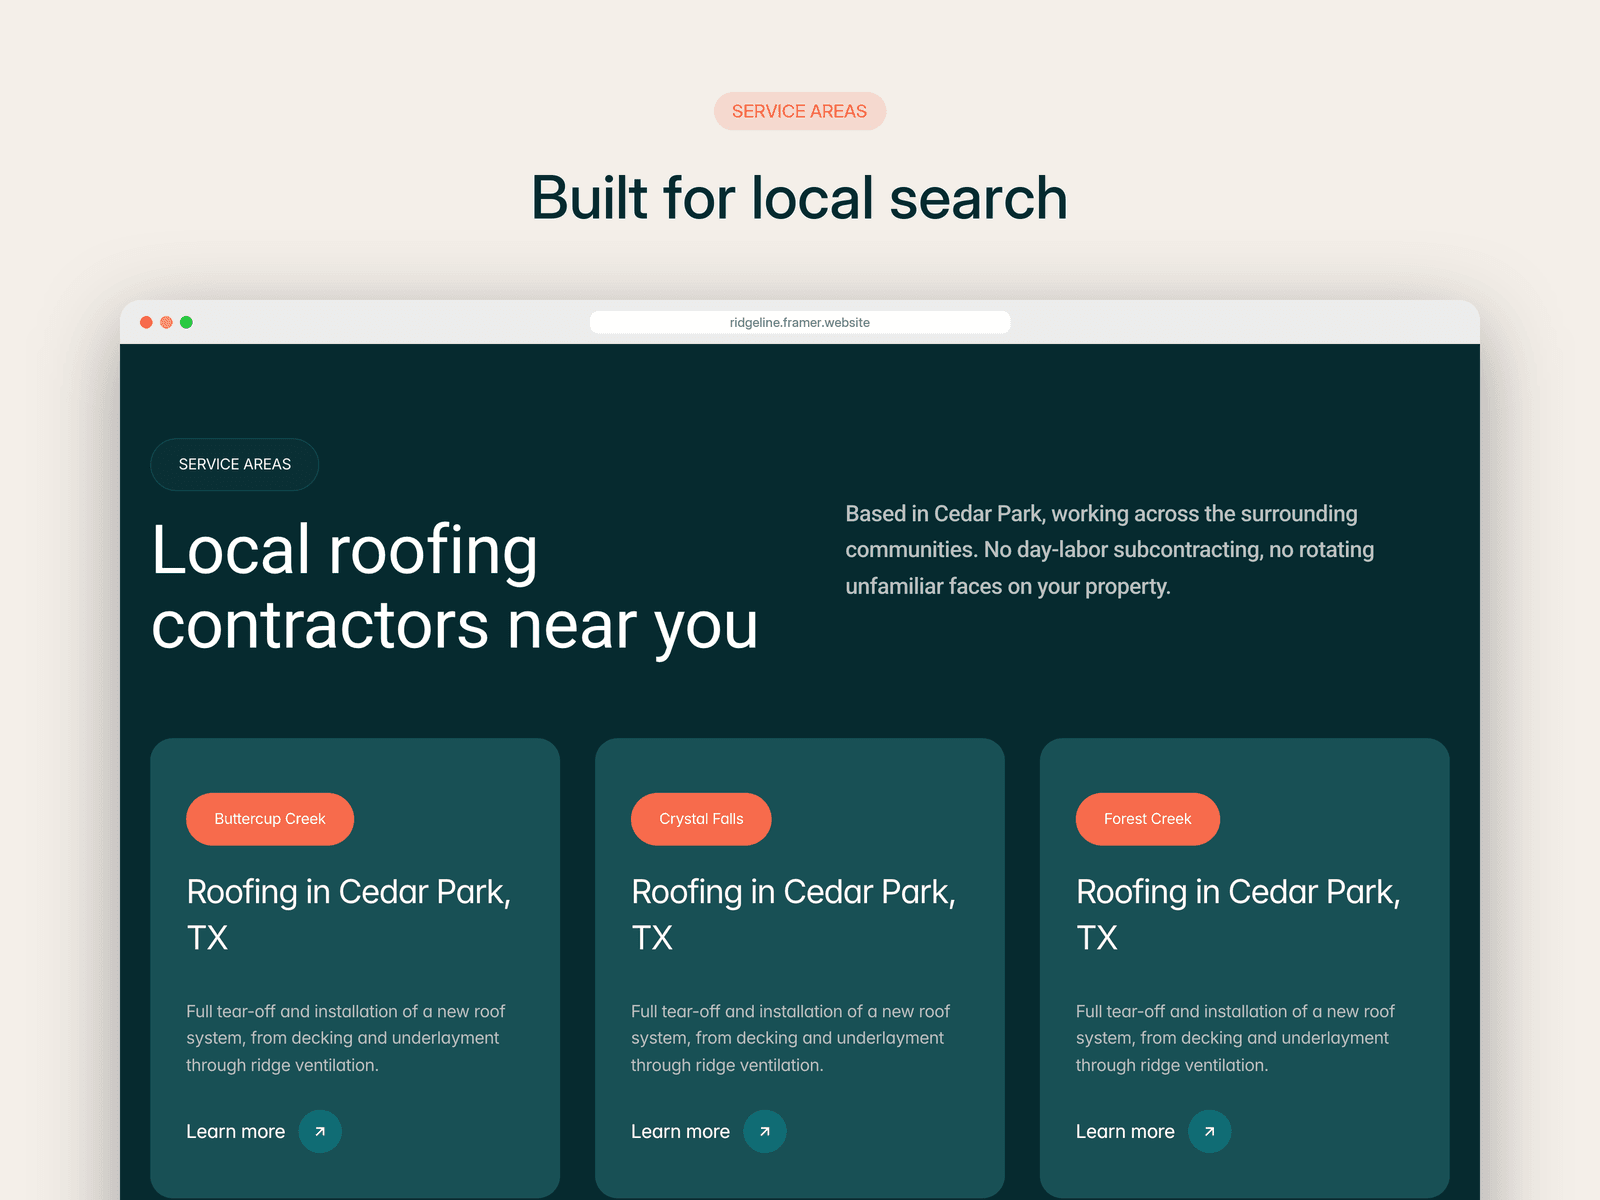Select the Crystal Falls tag

pyautogui.click(x=701, y=819)
